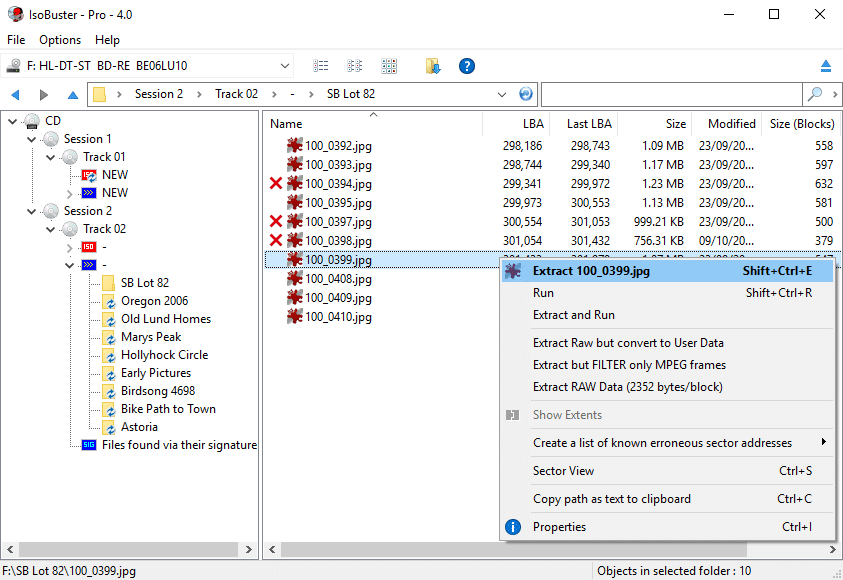
Task: Collapse the Session 1 node
Action: point(32,139)
